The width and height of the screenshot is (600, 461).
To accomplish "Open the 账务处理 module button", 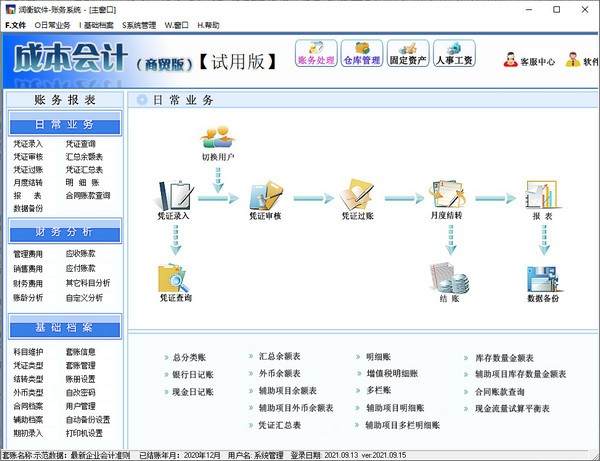I will (316, 53).
